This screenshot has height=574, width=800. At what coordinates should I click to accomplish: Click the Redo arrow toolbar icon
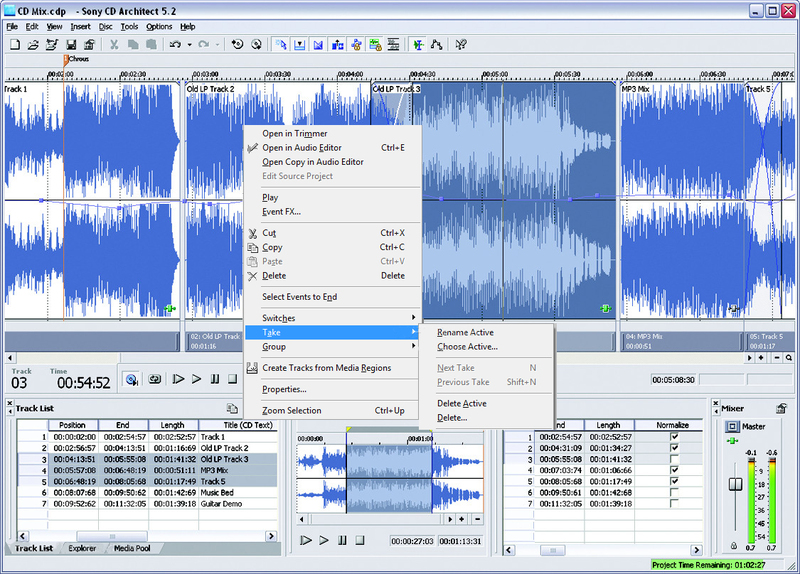pos(204,45)
